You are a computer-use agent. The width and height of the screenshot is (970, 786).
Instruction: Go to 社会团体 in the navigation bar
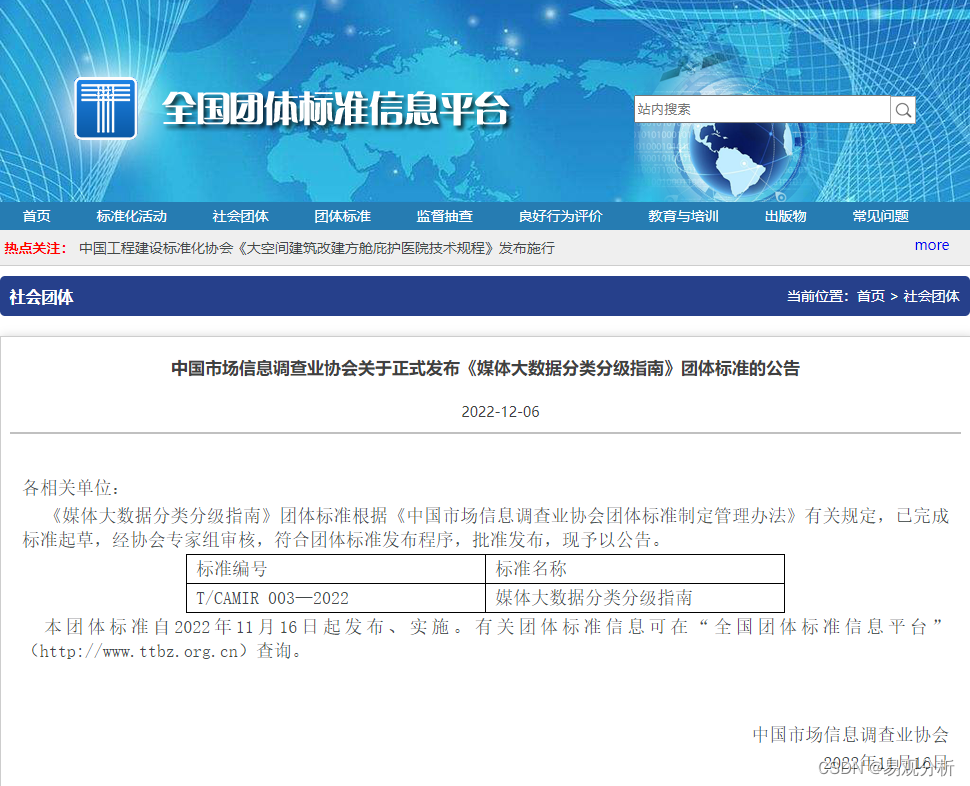click(x=241, y=216)
